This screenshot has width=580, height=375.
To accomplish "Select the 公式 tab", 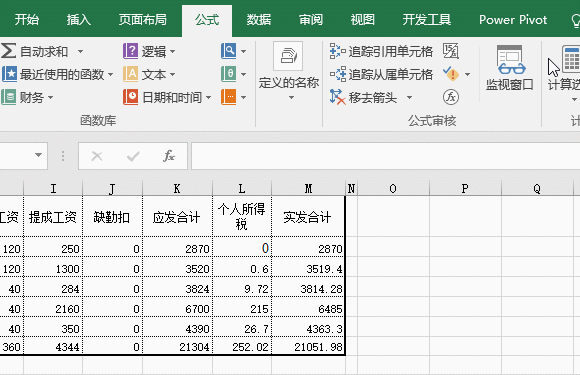I will 207,20.
